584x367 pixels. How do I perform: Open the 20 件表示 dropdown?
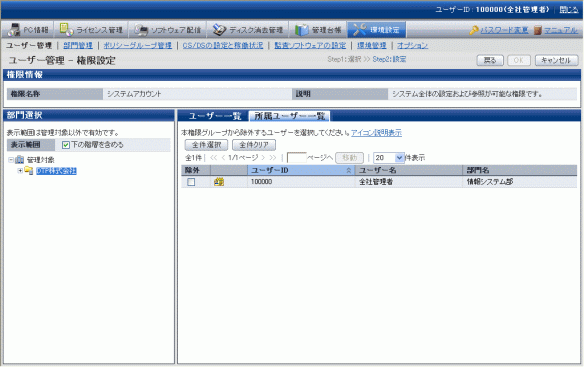[389, 158]
